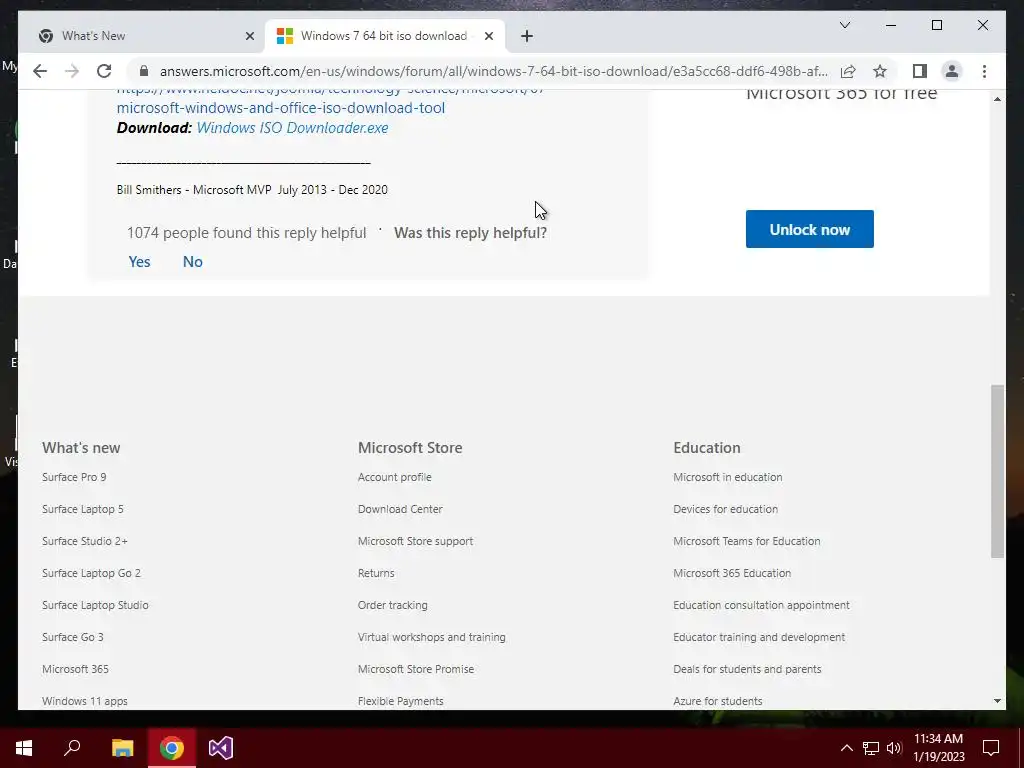Open the notification center icon
This screenshot has height=768, width=1024.
pos(991,748)
